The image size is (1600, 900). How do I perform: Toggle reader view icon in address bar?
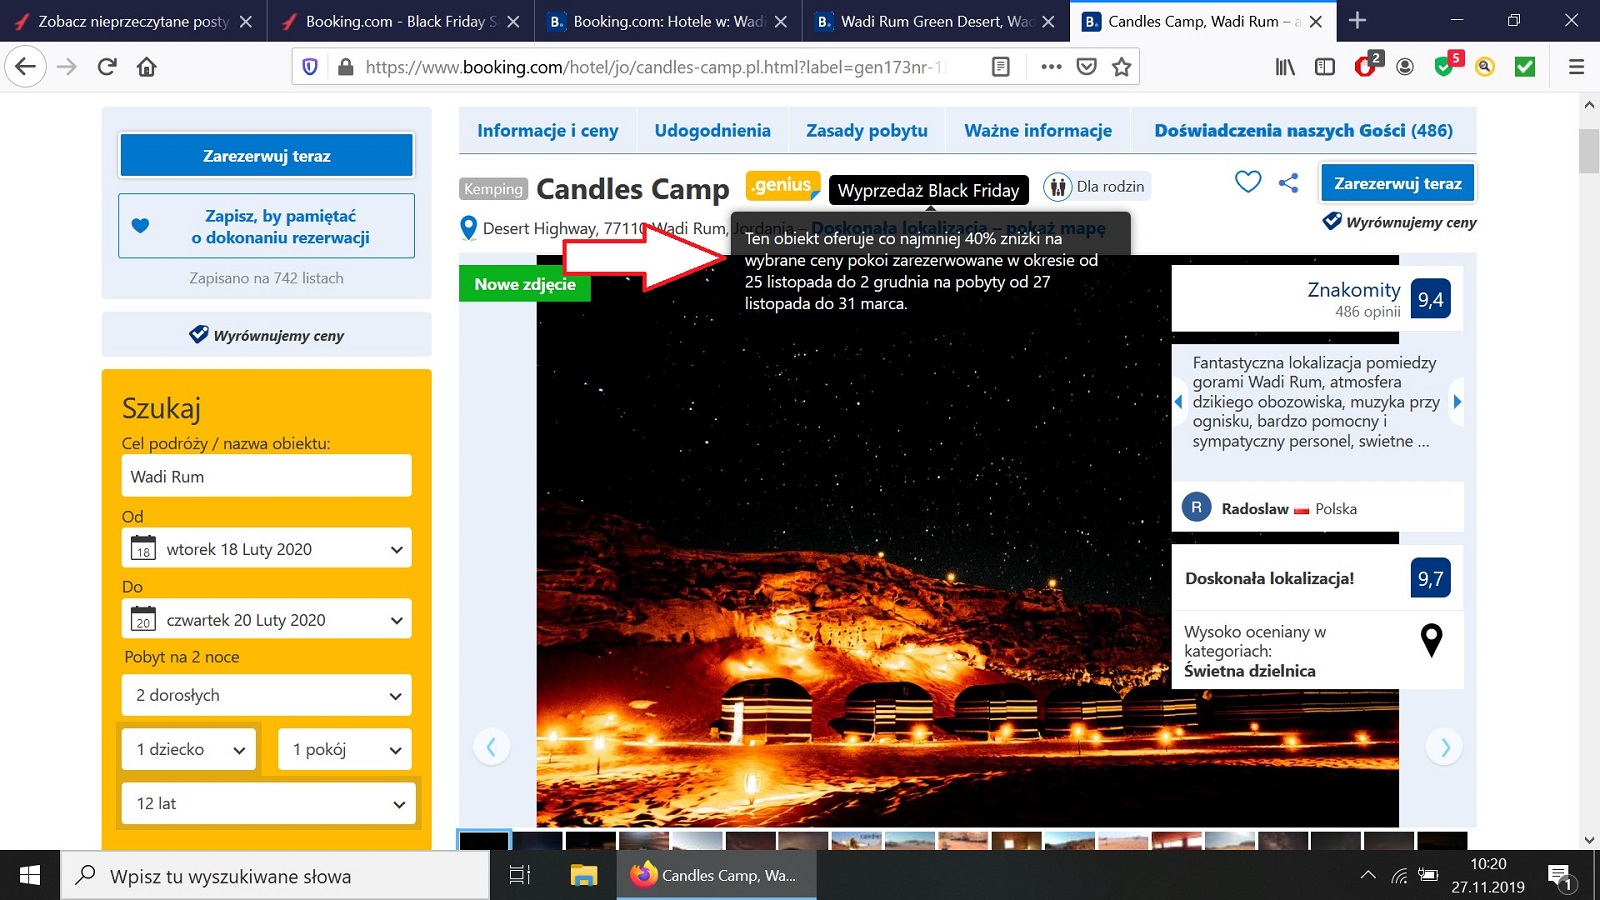pos(1000,67)
